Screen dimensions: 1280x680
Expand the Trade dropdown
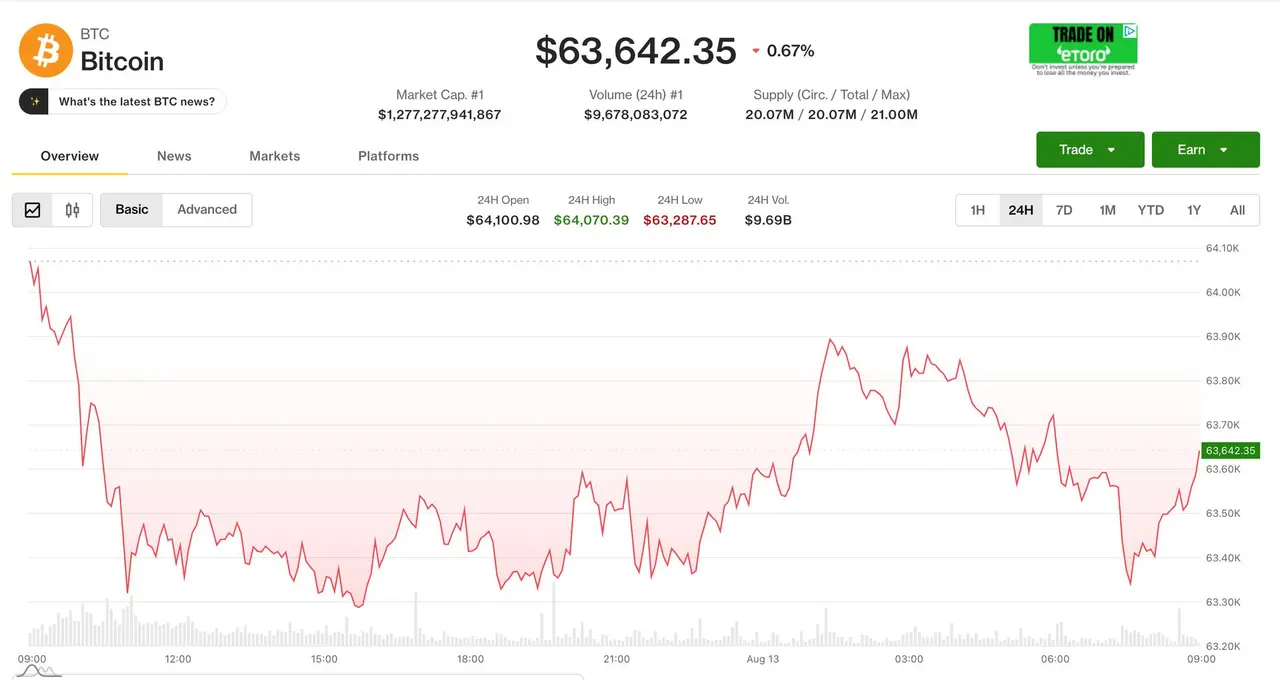tap(1090, 150)
